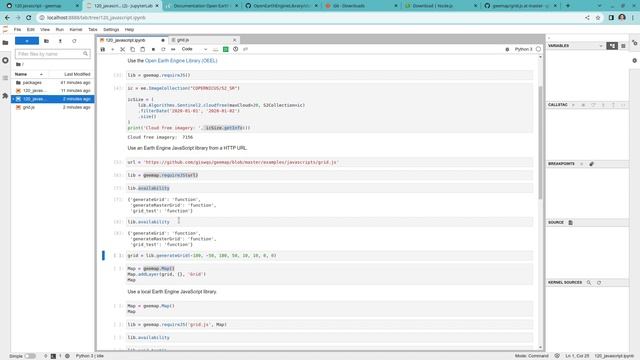Switch variables panel to table view
640x360 pixels.
(623, 46)
